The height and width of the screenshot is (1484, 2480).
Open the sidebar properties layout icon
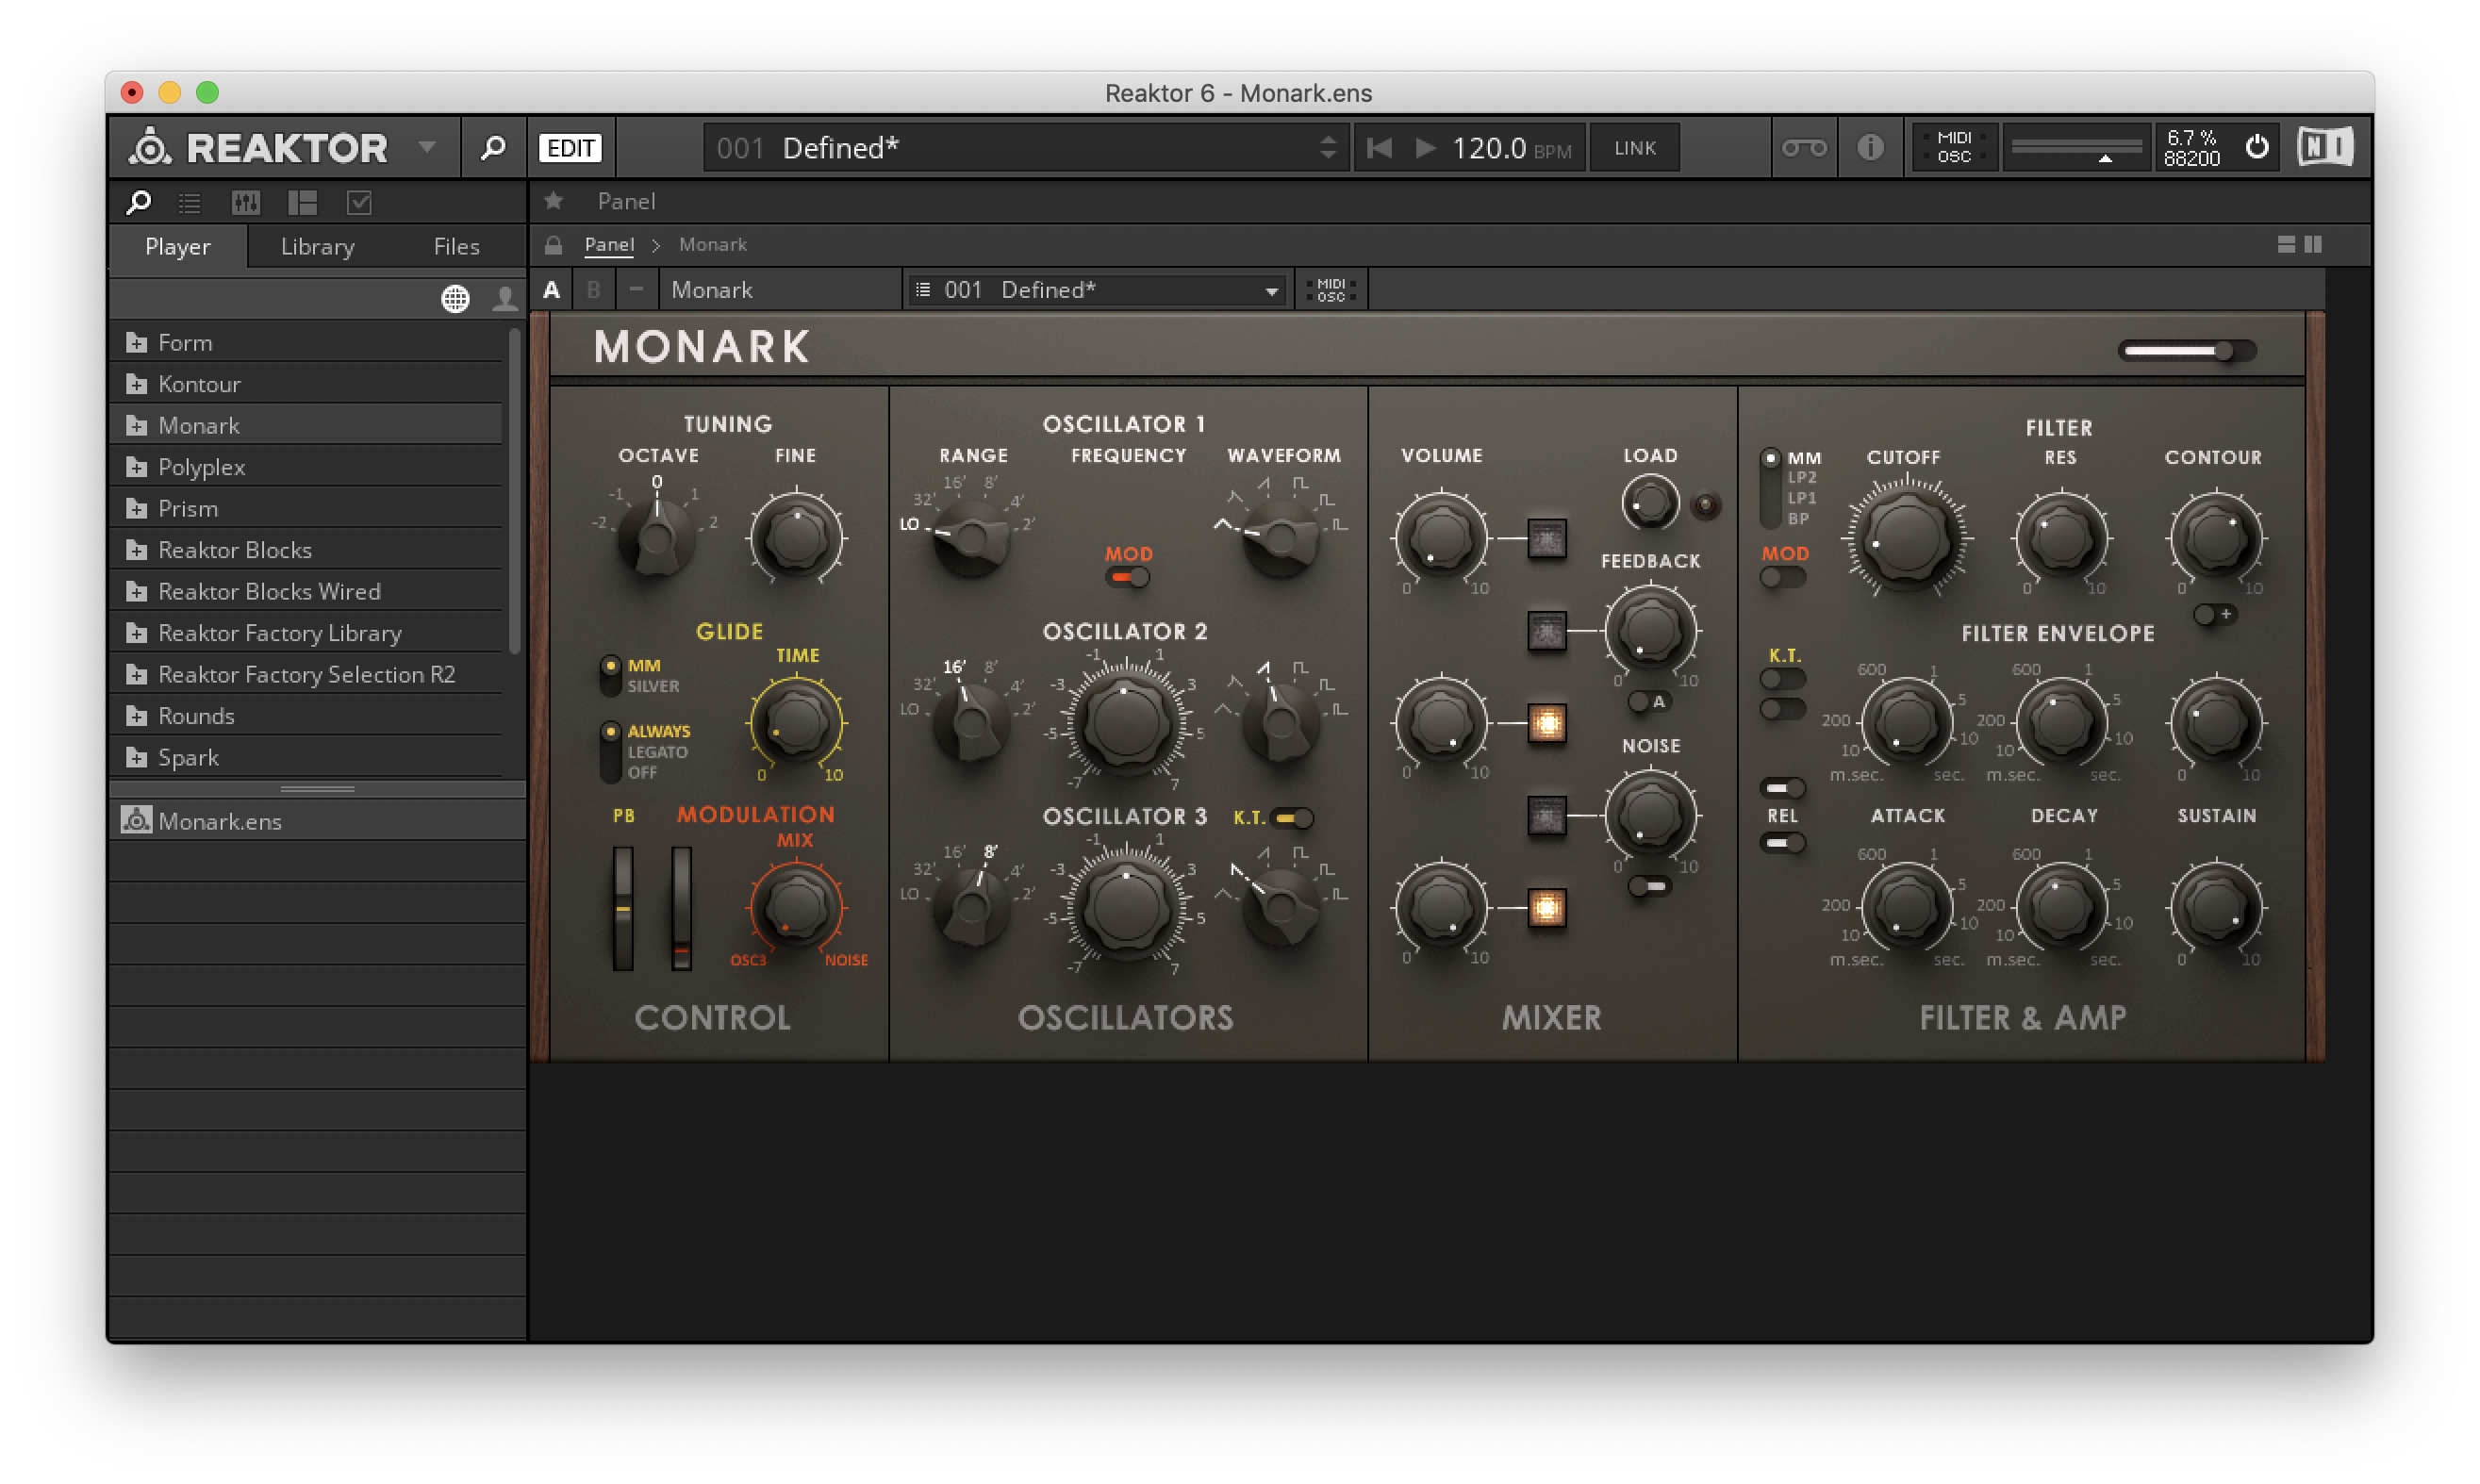tap(302, 203)
